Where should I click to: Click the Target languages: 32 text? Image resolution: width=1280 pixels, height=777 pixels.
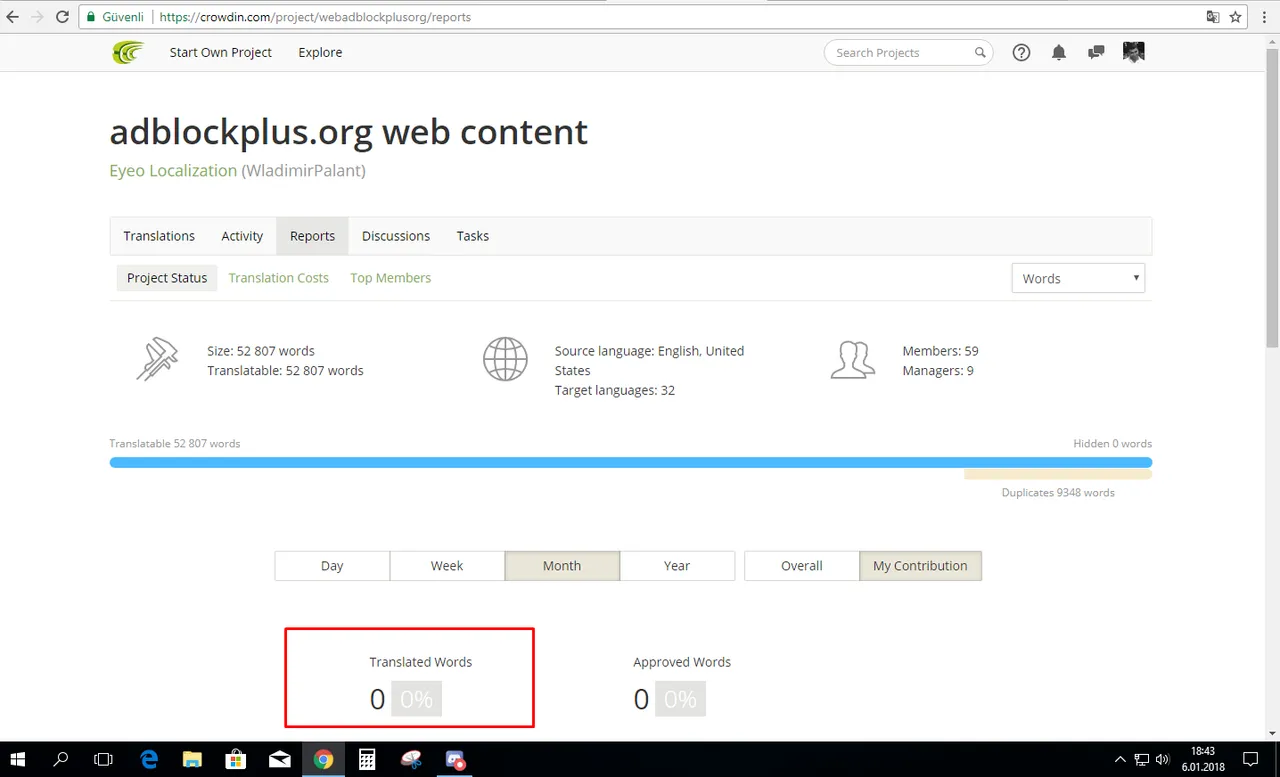click(615, 390)
